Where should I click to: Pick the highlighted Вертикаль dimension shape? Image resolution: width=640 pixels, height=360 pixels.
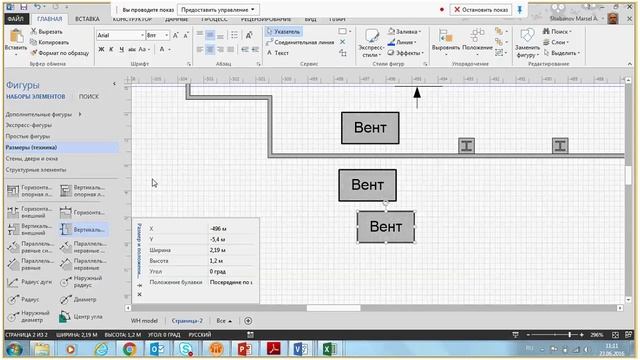pos(83,230)
